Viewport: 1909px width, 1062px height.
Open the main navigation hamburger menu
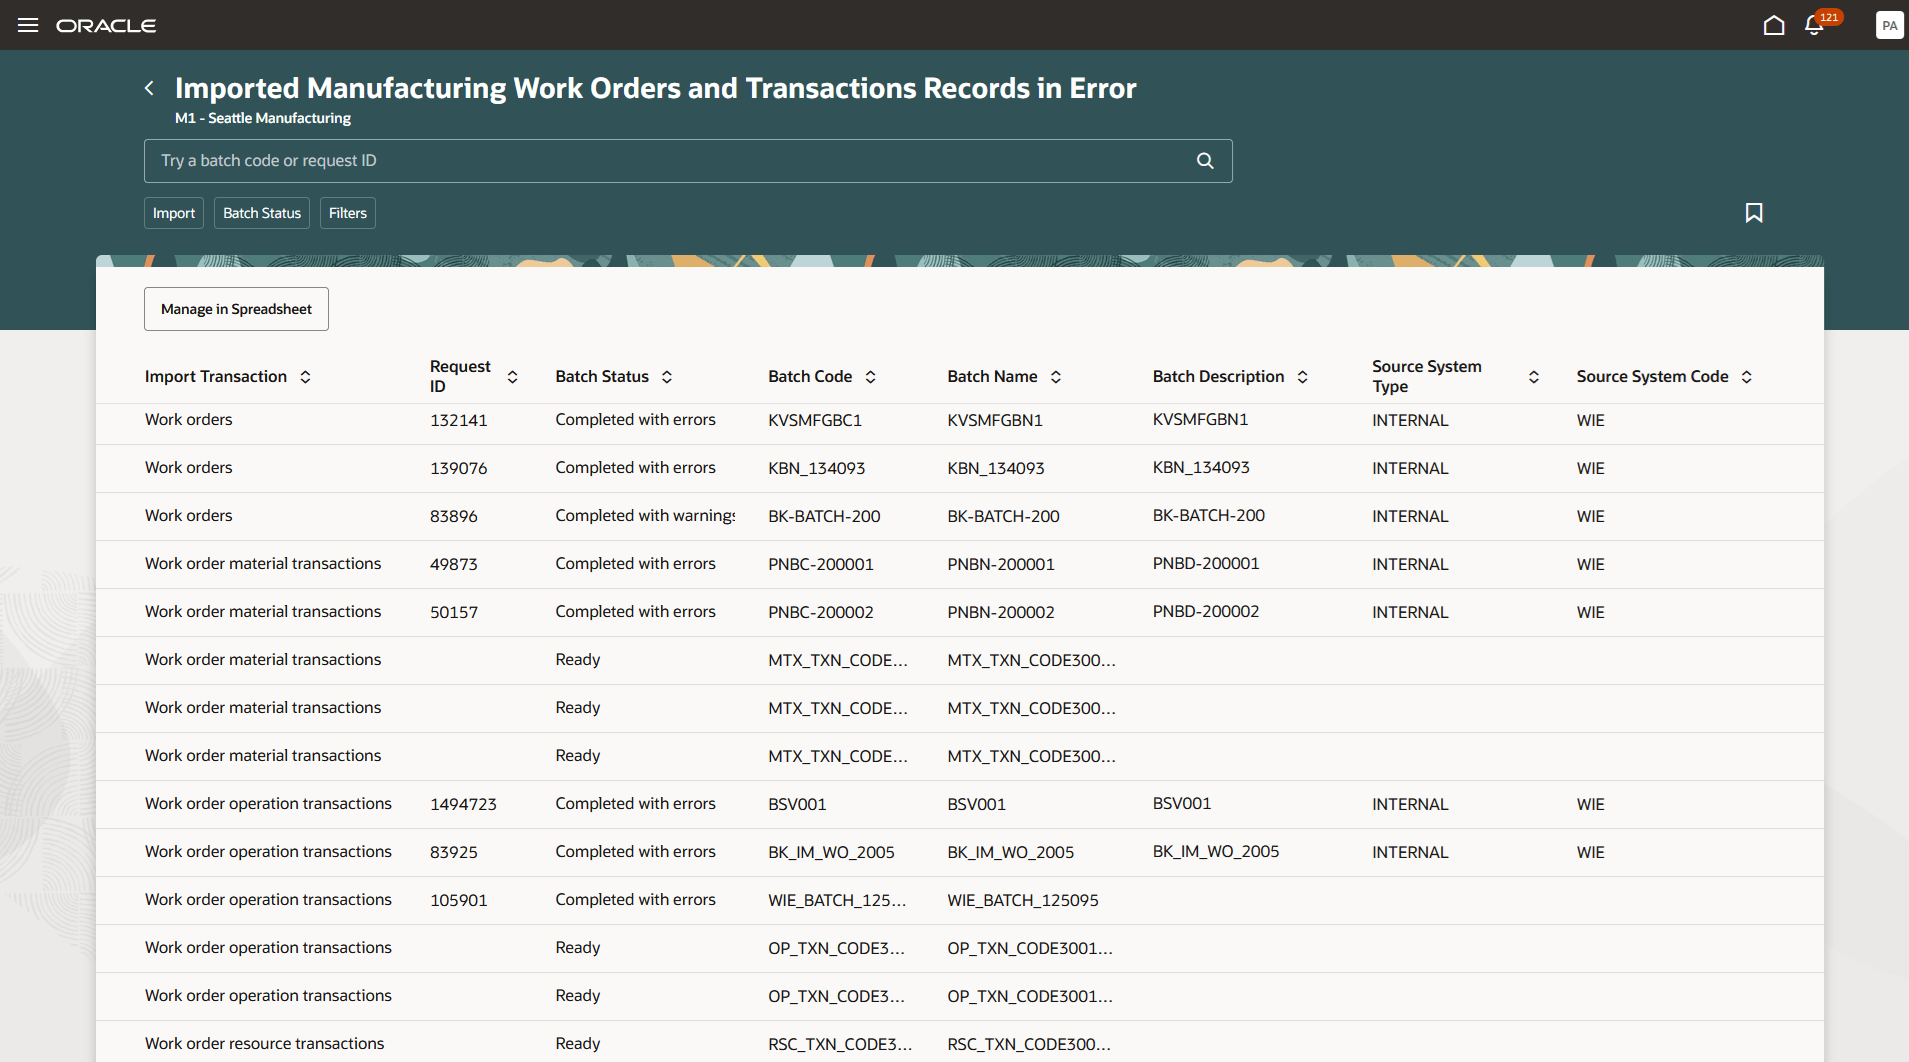click(x=28, y=25)
